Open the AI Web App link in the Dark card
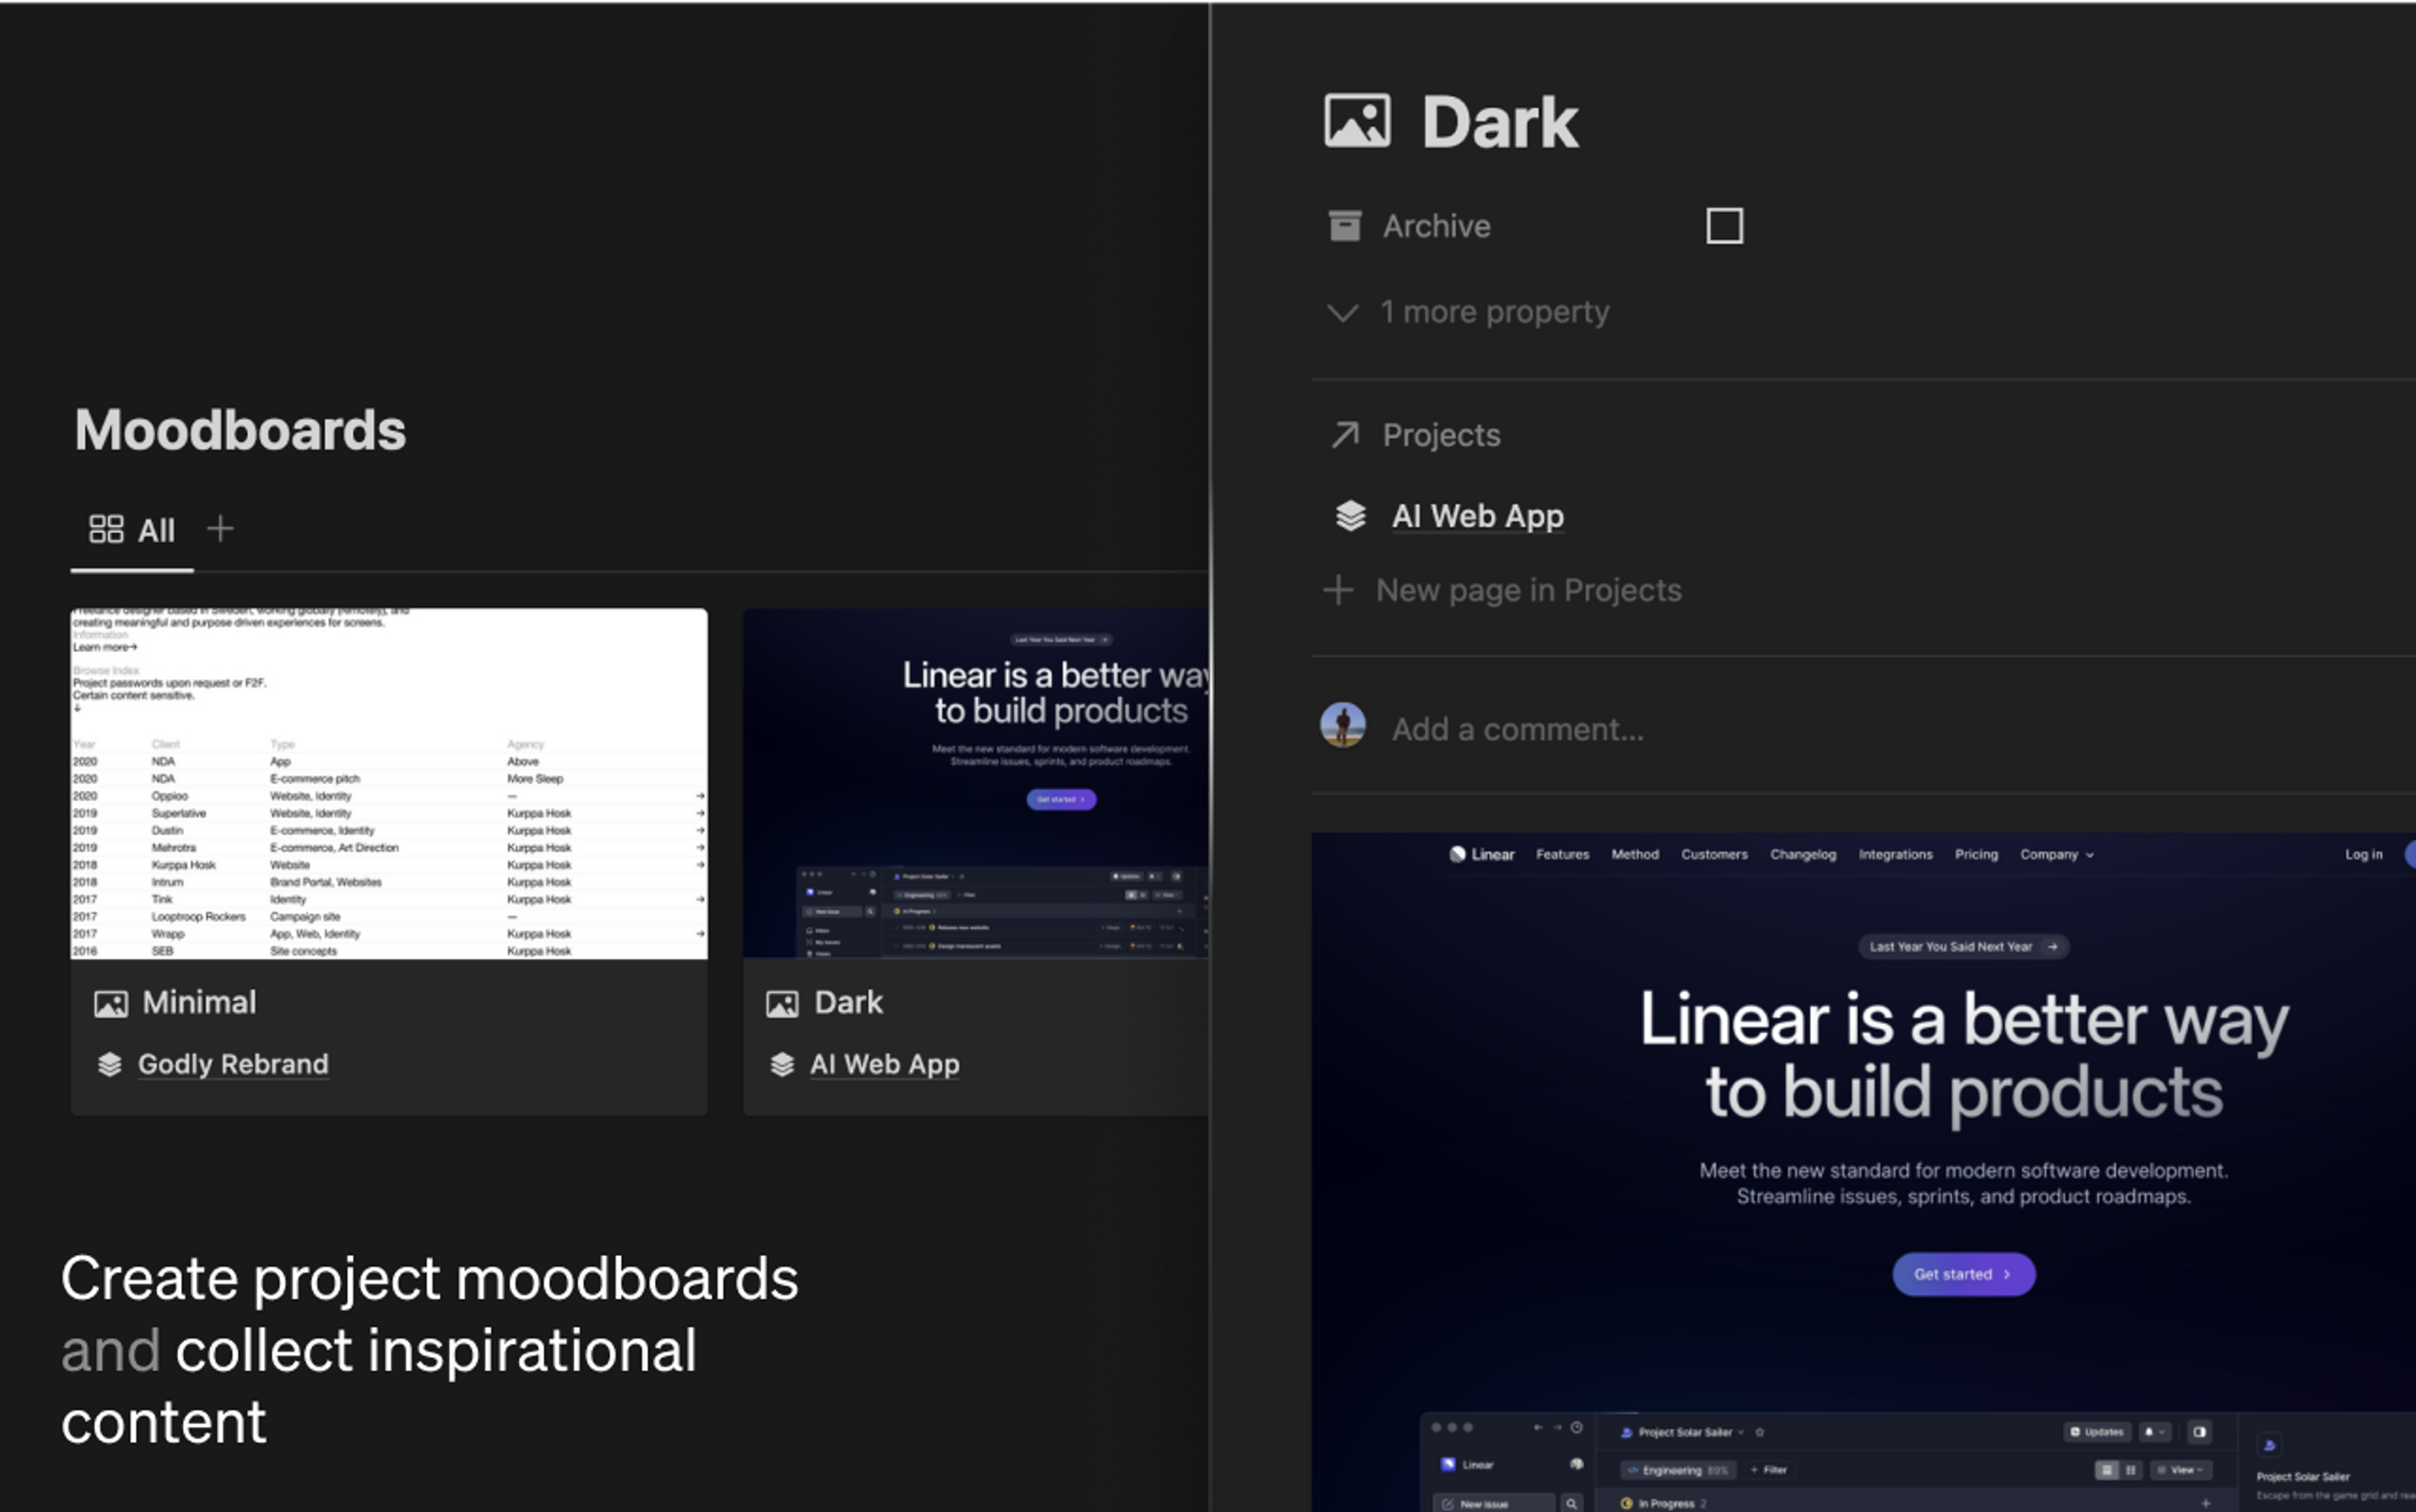 884,1064
